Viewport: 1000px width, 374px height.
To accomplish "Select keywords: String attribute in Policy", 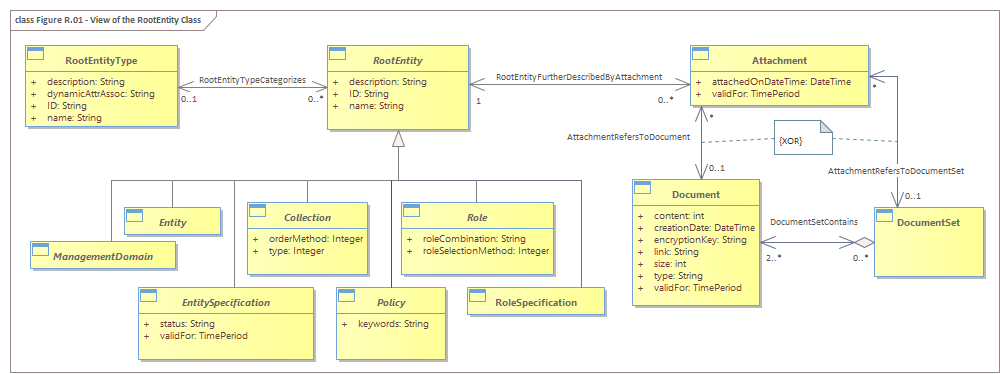I will (x=393, y=324).
